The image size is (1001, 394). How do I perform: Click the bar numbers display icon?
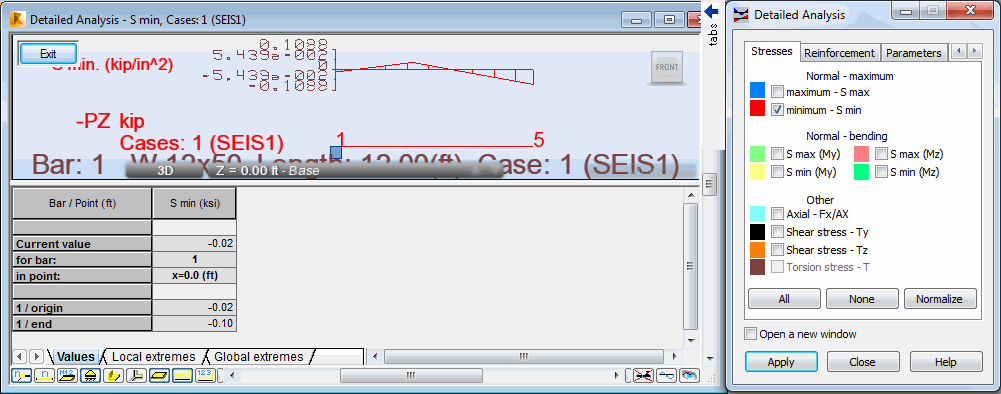pyautogui.click(x=44, y=375)
